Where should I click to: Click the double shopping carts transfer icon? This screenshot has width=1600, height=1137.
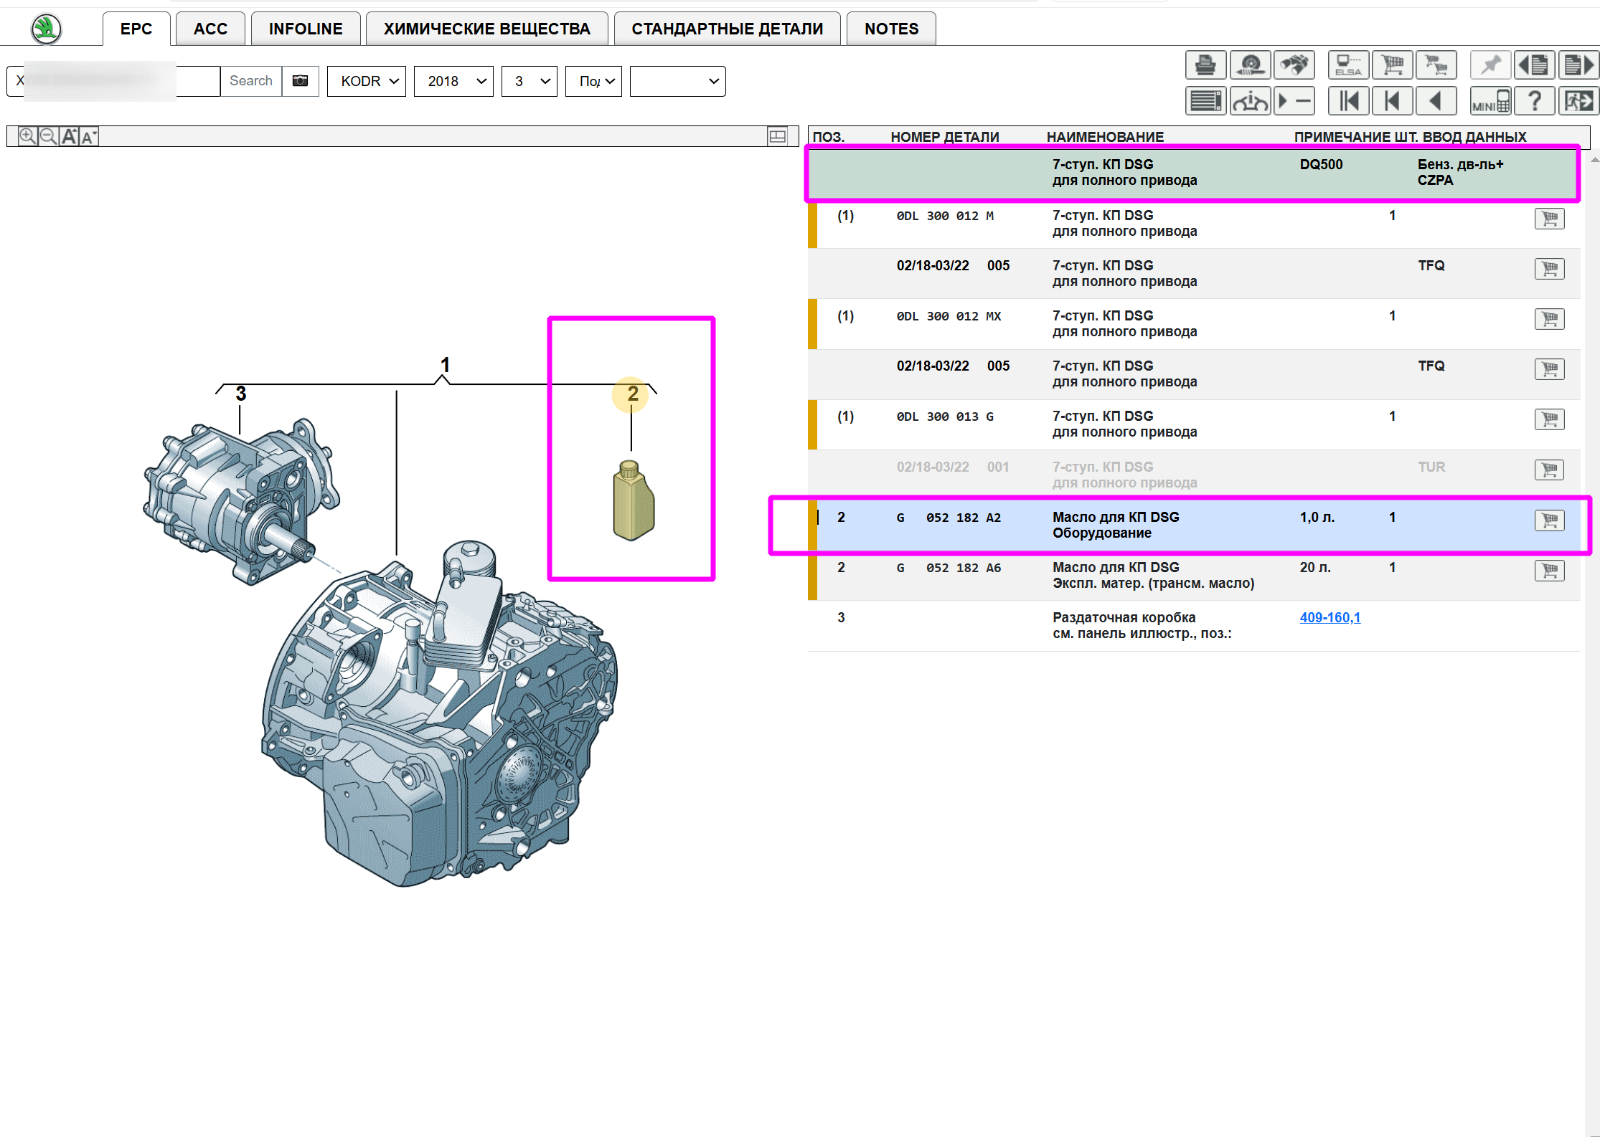point(1436,65)
